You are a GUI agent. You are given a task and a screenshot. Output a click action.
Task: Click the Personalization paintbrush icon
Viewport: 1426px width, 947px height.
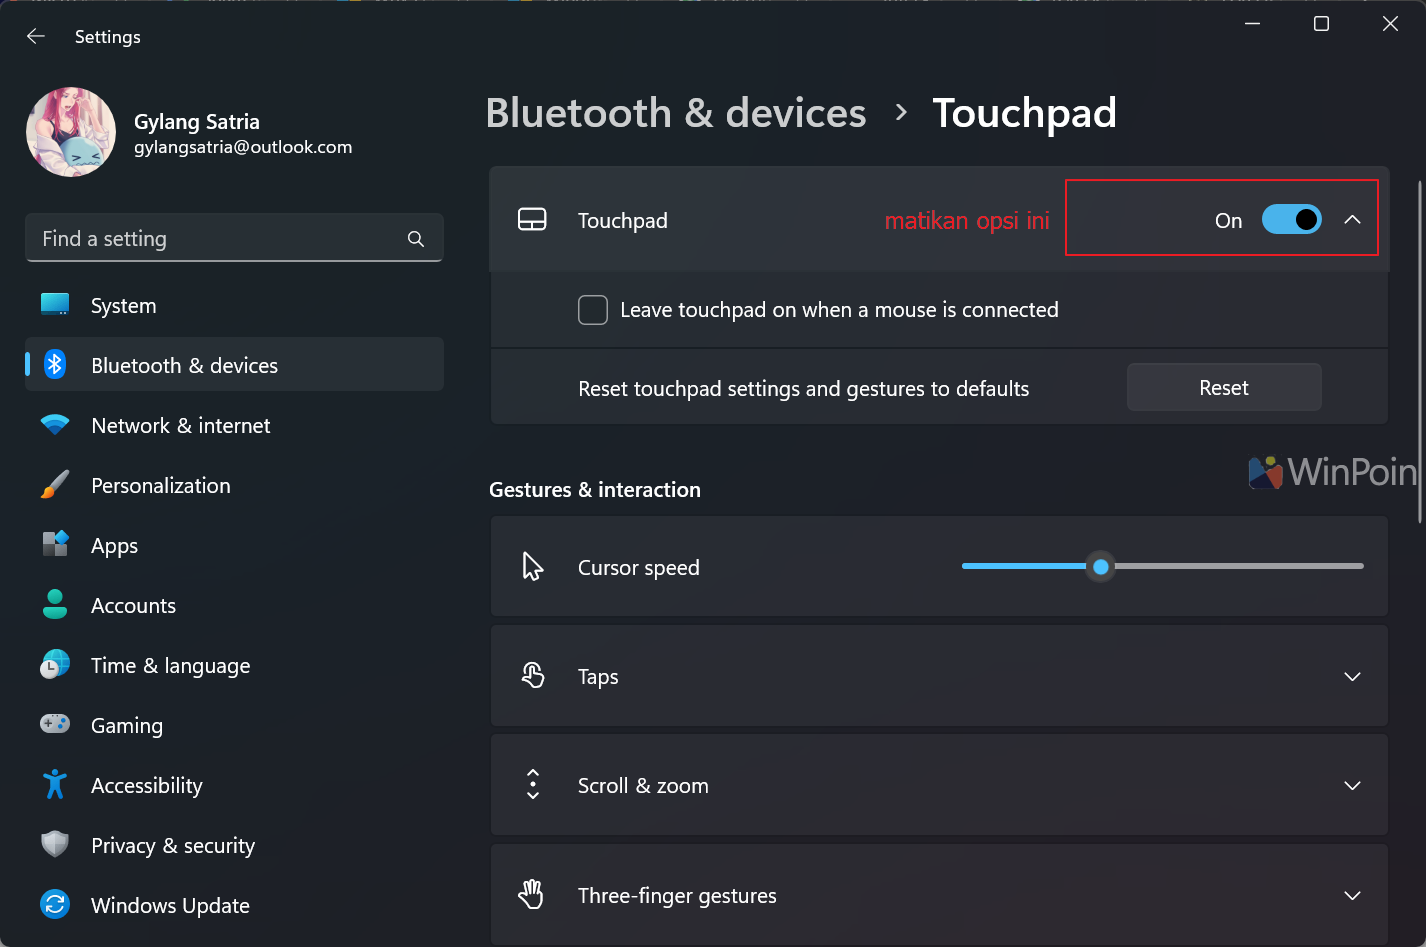pyautogui.click(x=55, y=485)
